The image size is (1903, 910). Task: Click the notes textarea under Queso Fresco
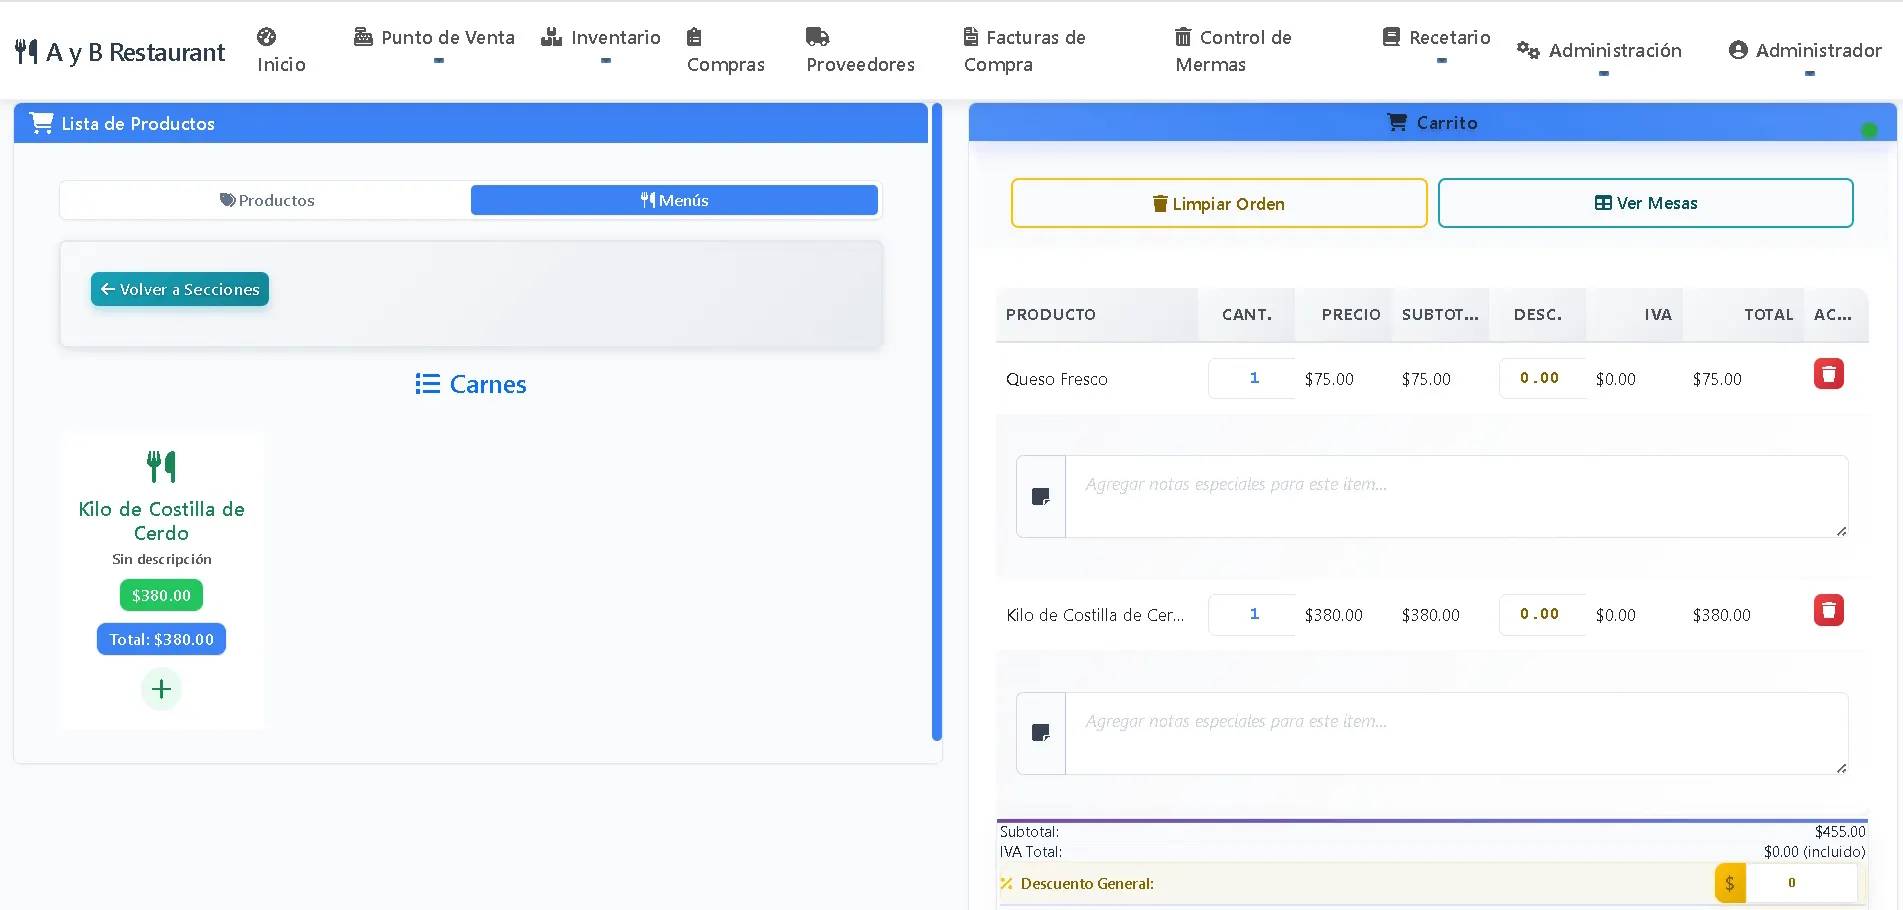tap(1456, 497)
